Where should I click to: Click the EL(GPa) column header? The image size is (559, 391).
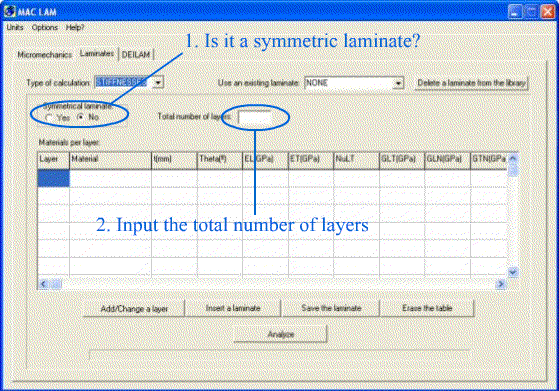point(265,160)
